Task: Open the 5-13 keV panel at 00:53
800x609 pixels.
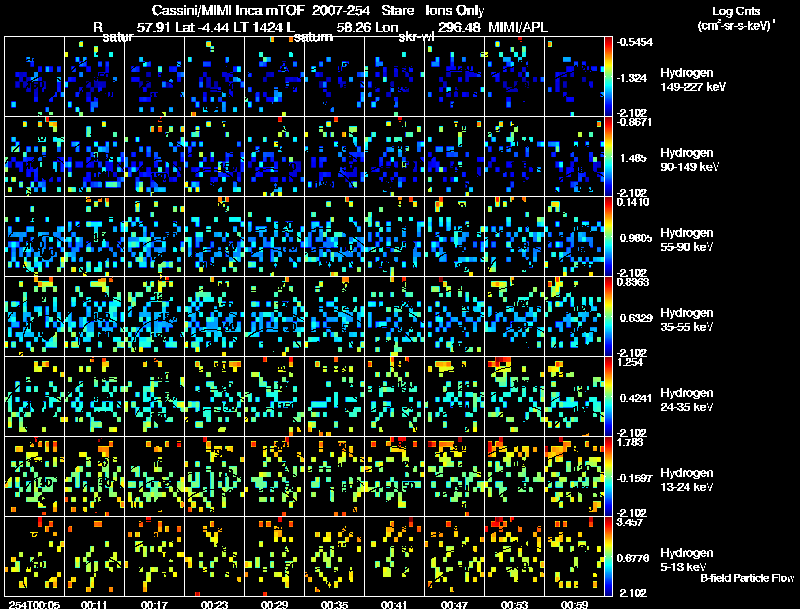Action: [515, 557]
